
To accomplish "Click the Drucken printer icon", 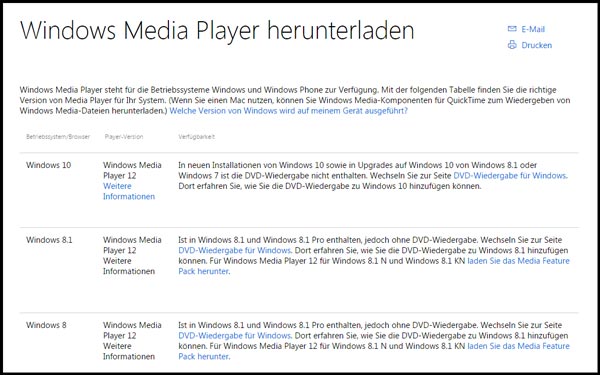I will click(512, 45).
